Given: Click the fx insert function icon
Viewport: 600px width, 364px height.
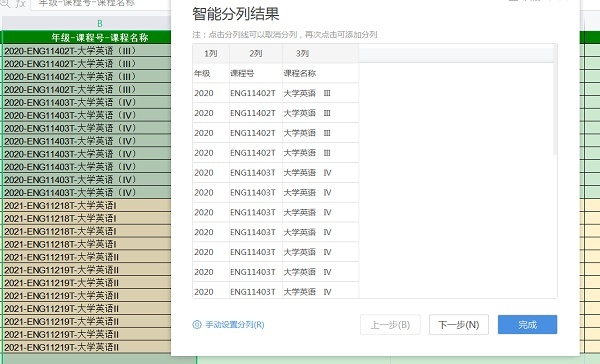Looking at the screenshot, I should point(20,4).
